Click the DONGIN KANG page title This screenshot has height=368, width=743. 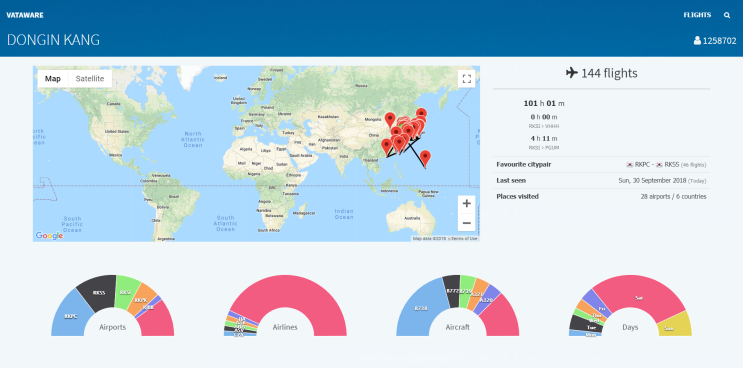tap(53, 40)
